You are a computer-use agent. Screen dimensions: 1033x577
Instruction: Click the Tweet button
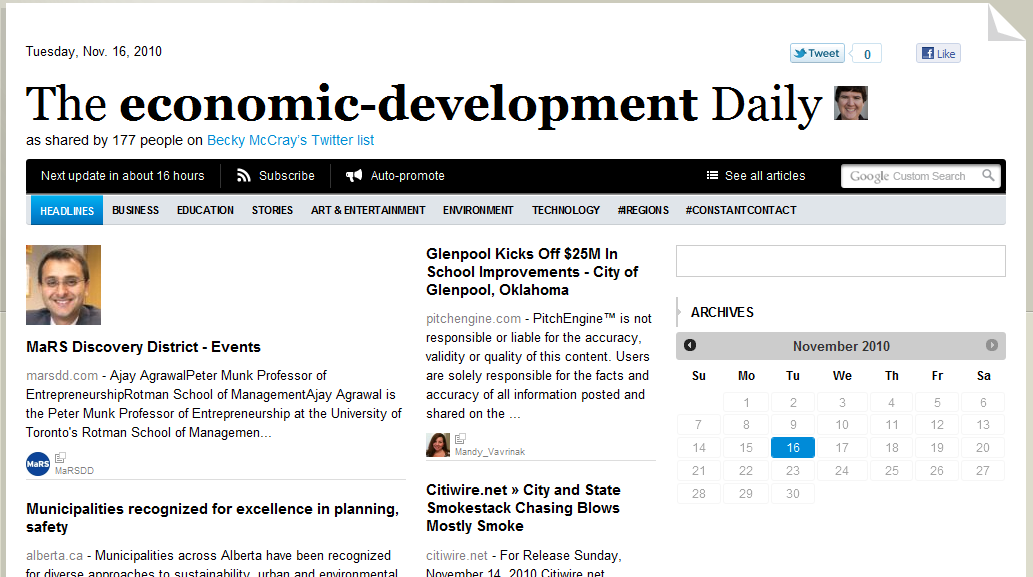(817, 54)
